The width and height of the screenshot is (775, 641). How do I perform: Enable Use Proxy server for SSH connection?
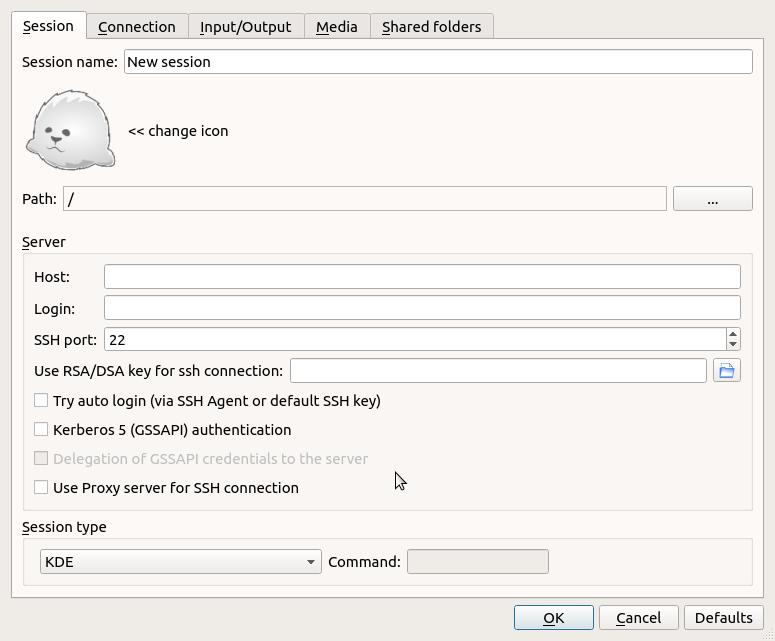(x=41, y=487)
